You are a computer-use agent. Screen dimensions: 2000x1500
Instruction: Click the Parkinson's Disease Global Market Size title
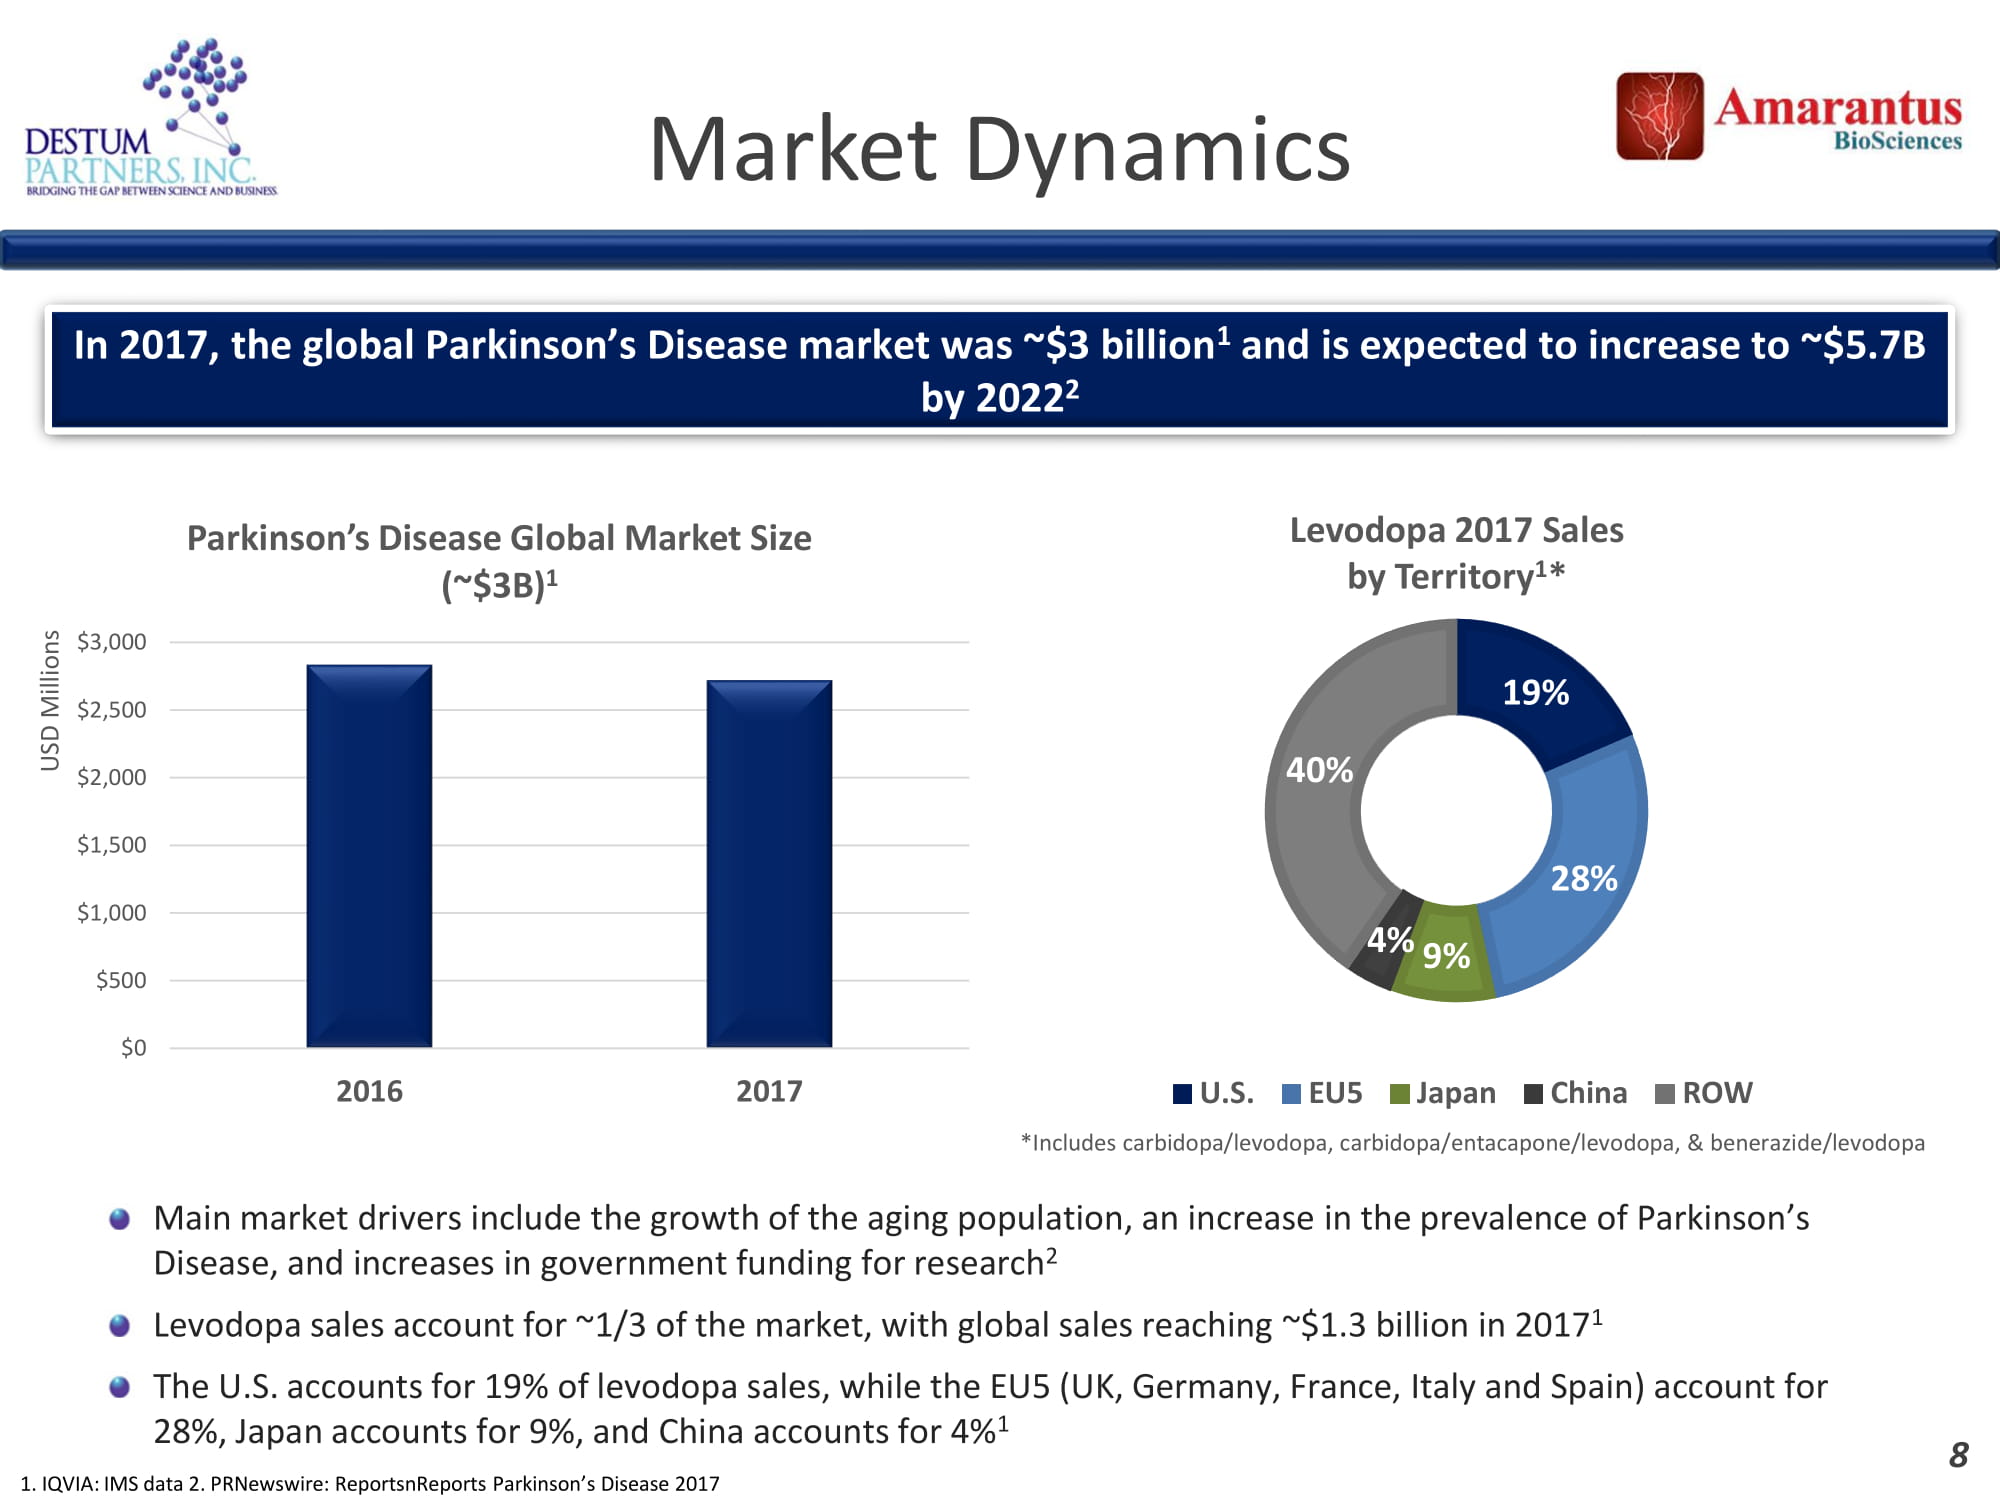(499, 560)
